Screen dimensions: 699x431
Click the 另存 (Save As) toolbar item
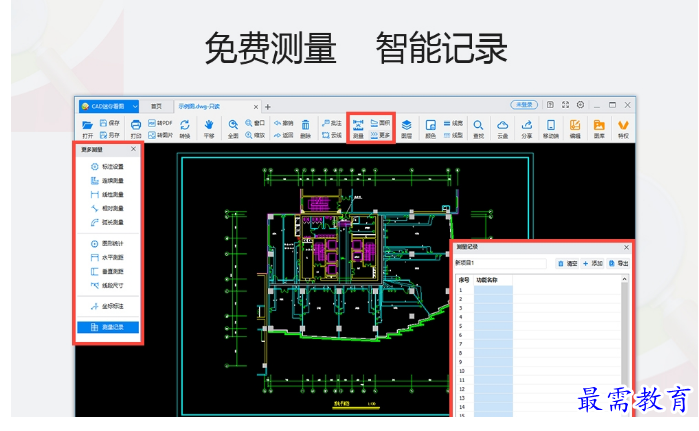[110, 135]
